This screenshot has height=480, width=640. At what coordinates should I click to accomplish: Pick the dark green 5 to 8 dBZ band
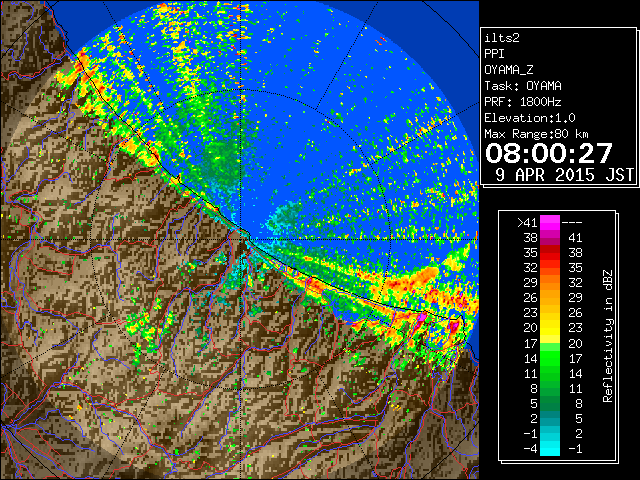[550, 403]
